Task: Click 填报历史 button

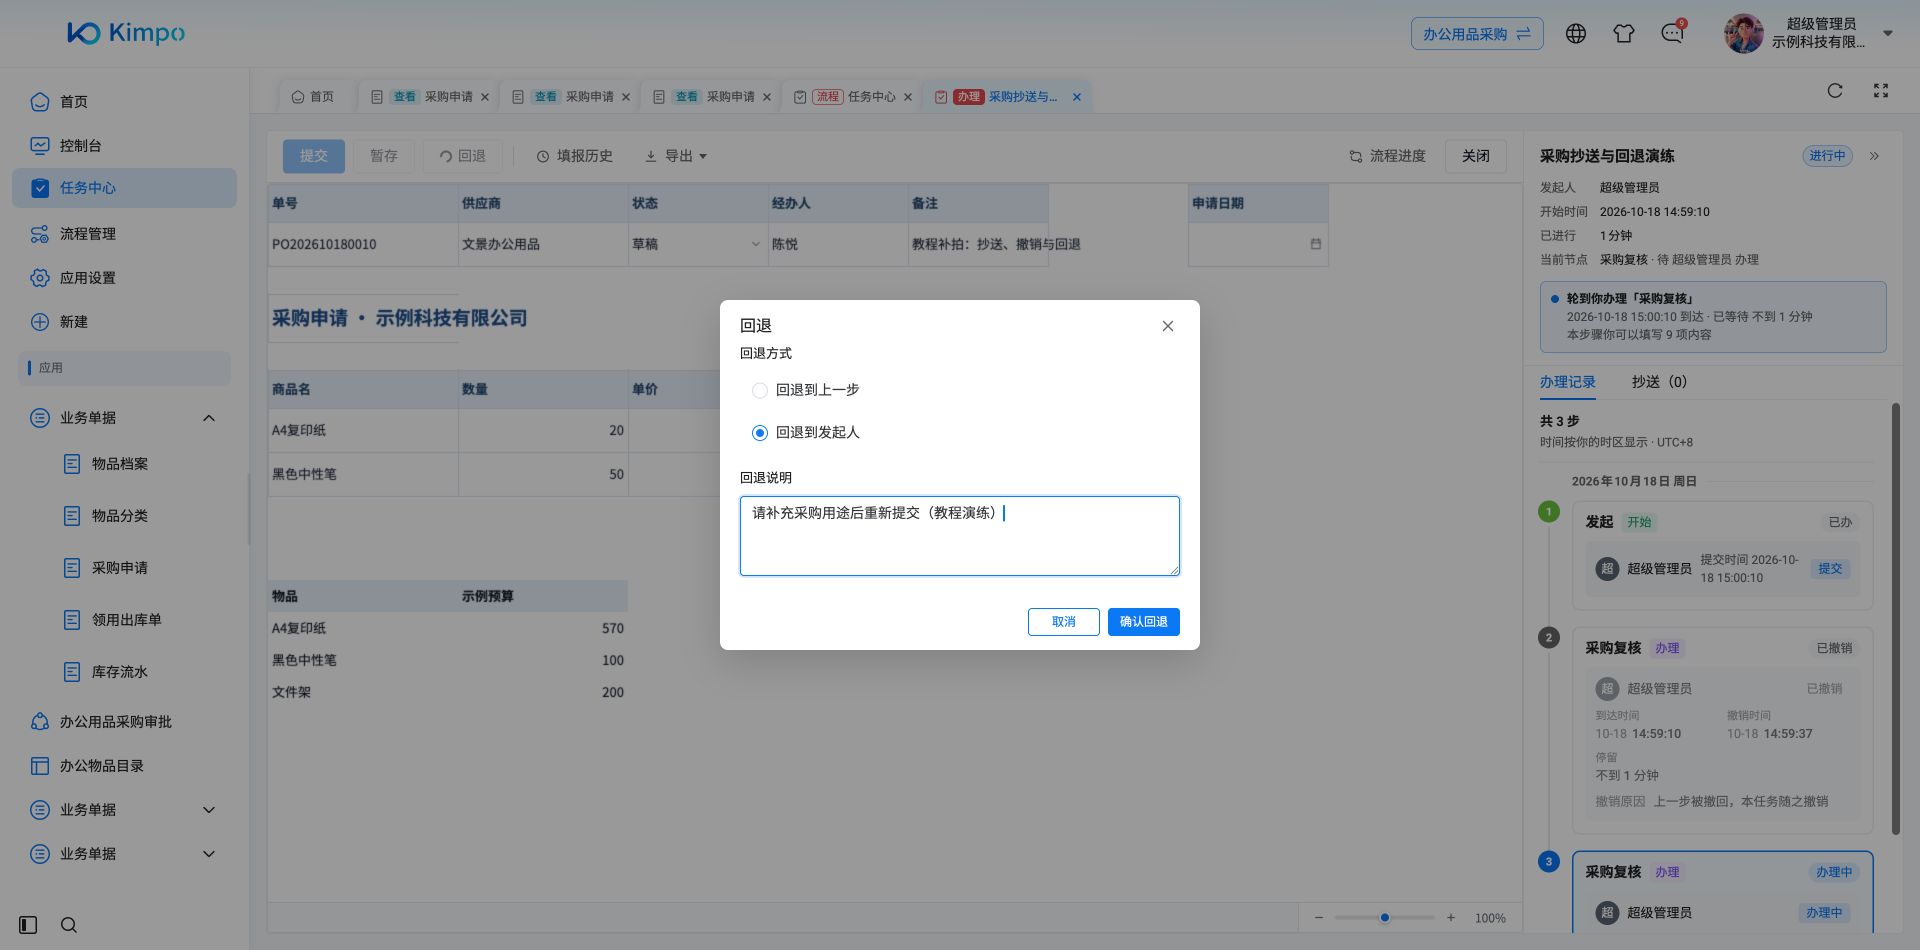Action: coord(574,156)
